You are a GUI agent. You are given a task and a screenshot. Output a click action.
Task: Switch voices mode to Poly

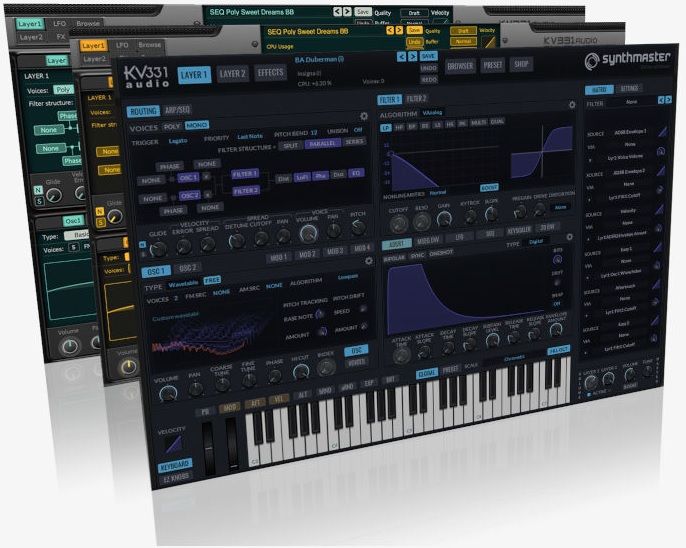[172, 126]
